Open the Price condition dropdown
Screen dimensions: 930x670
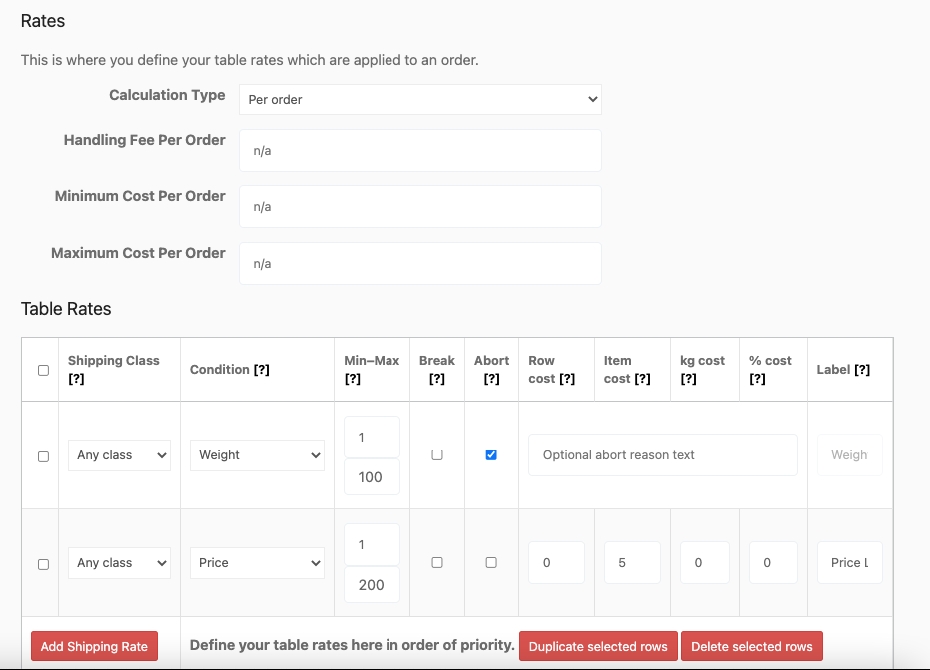click(257, 563)
